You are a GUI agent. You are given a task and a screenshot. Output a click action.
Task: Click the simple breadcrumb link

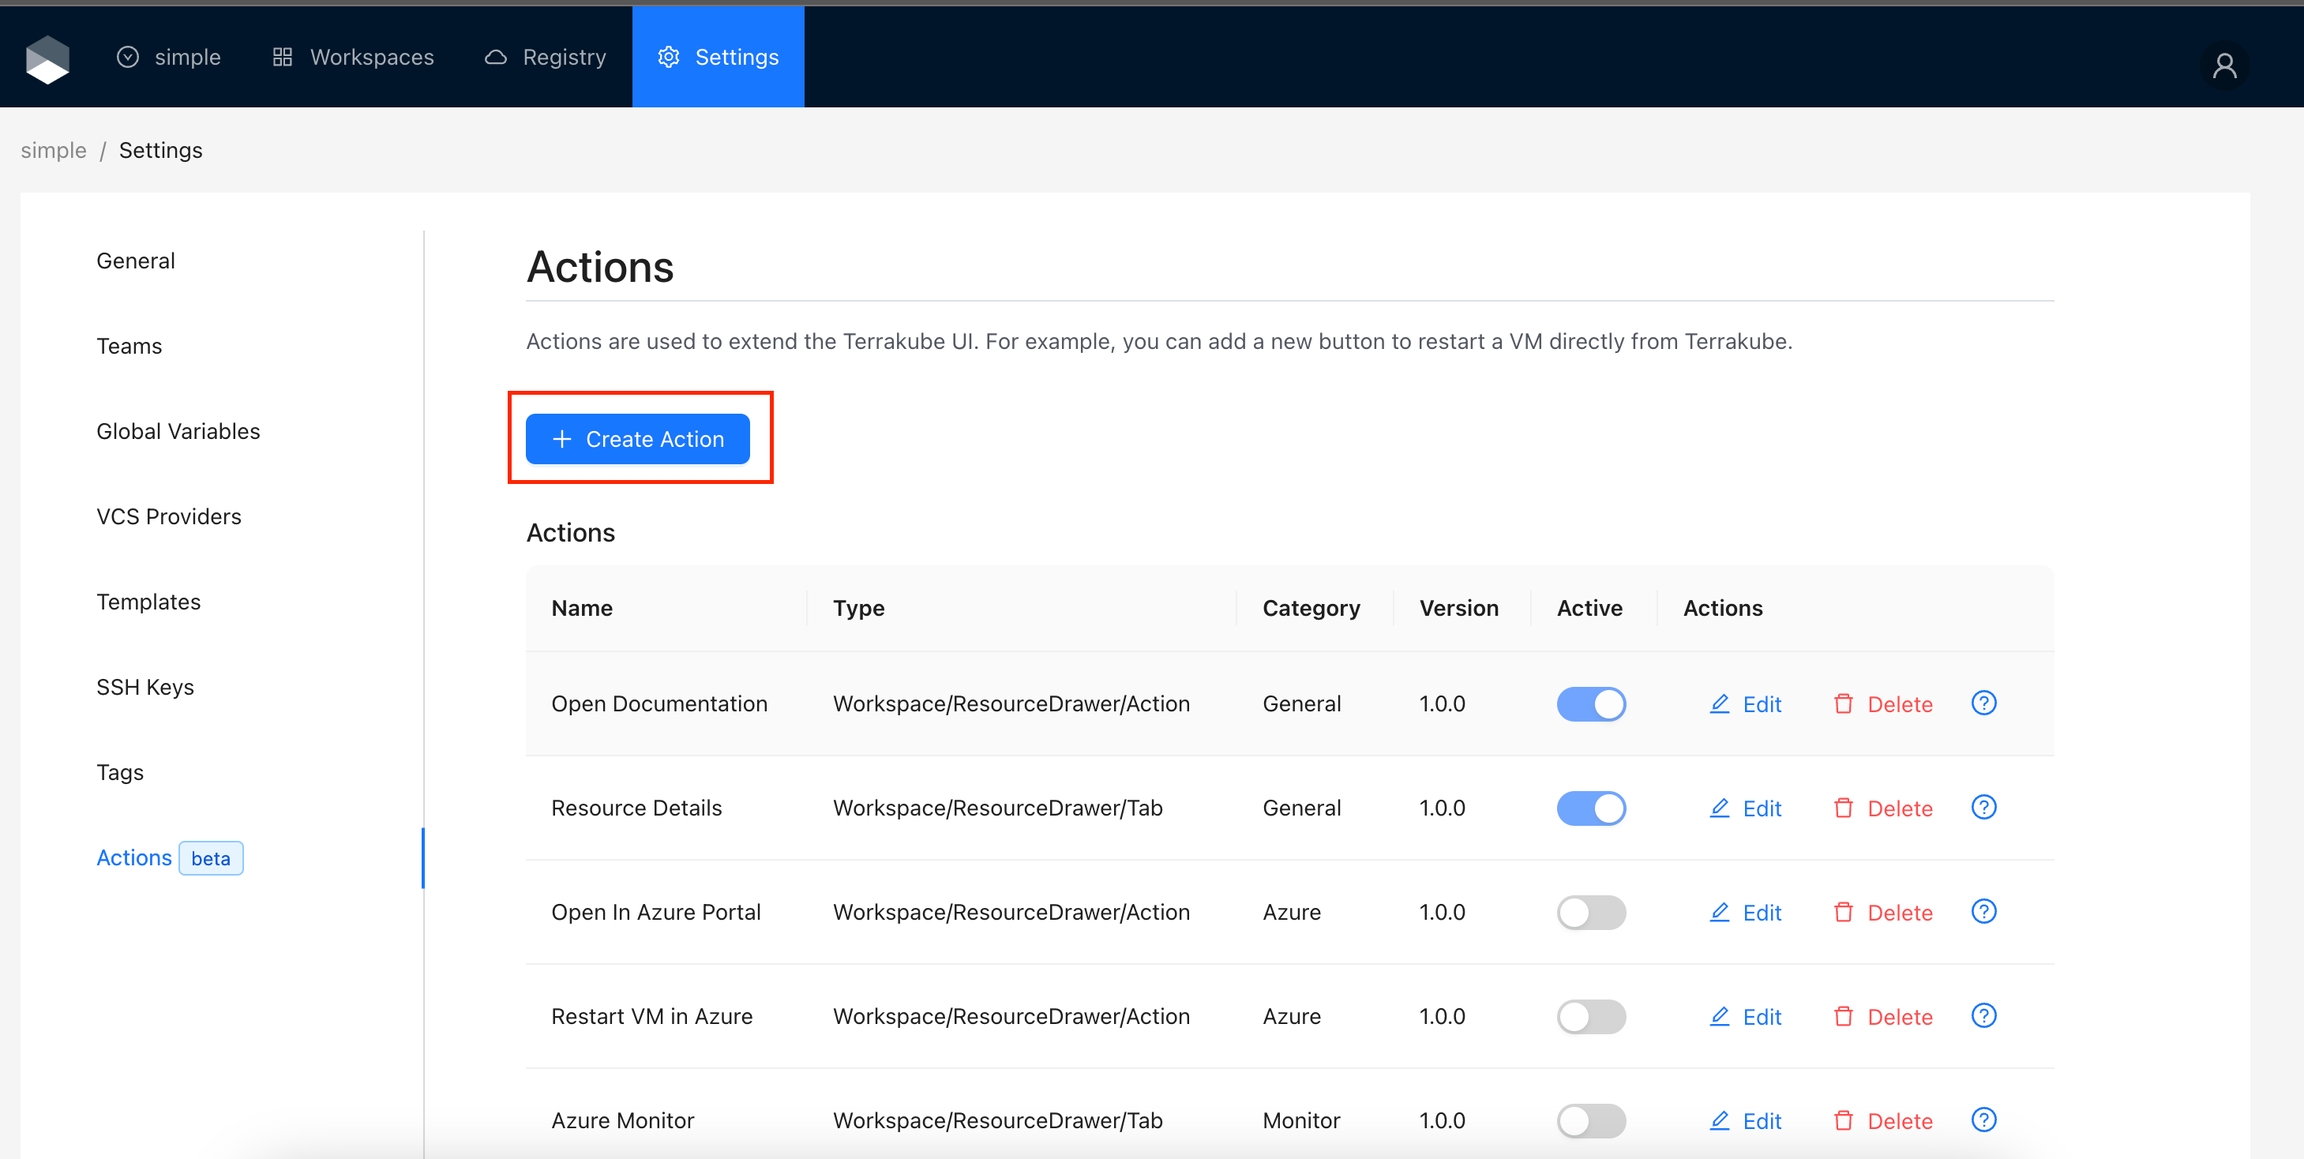pyautogui.click(x=53, y=150)
